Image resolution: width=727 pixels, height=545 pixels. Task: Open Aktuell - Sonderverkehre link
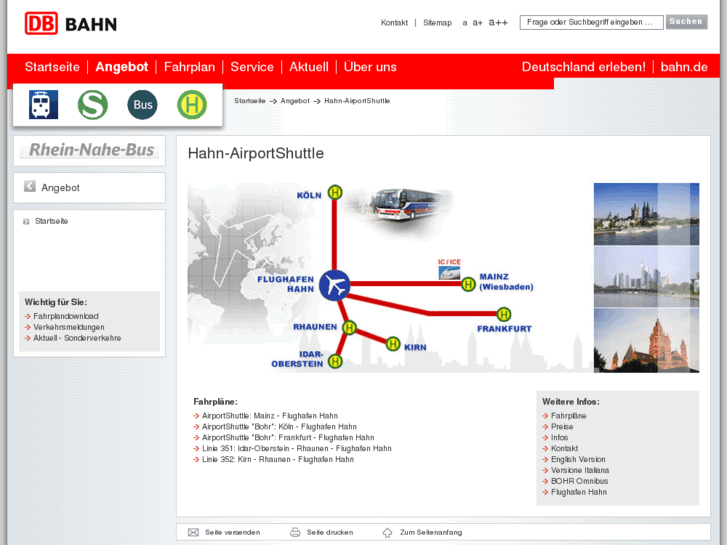(x=77, y=338)
